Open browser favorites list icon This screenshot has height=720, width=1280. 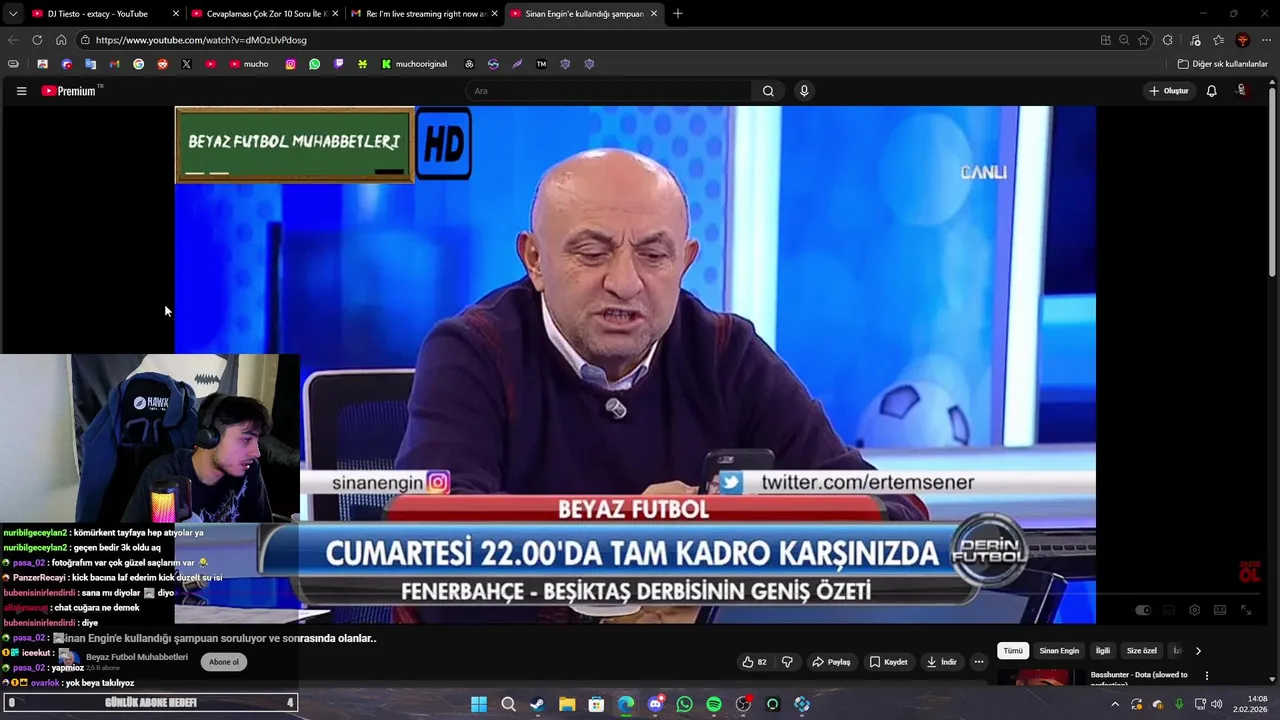click(x=1218, y=40)
